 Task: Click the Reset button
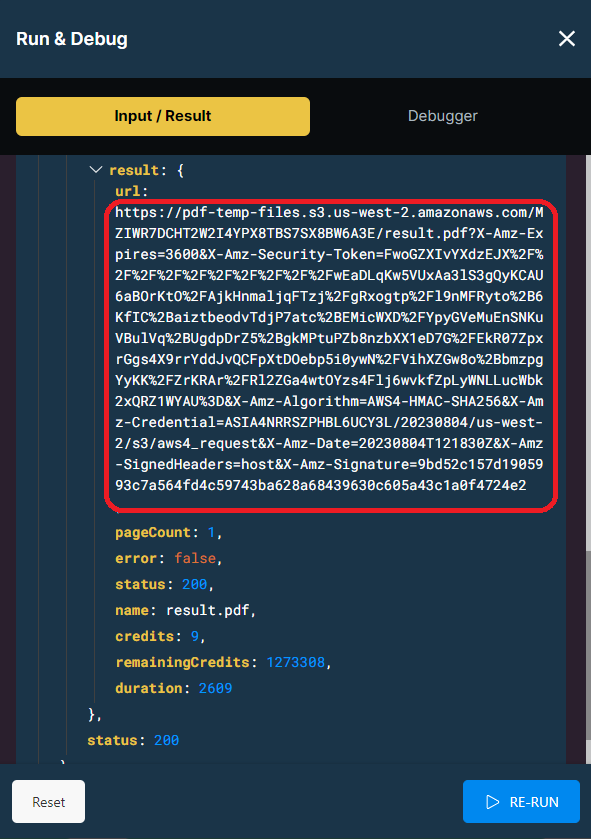[x=49, y=802]
